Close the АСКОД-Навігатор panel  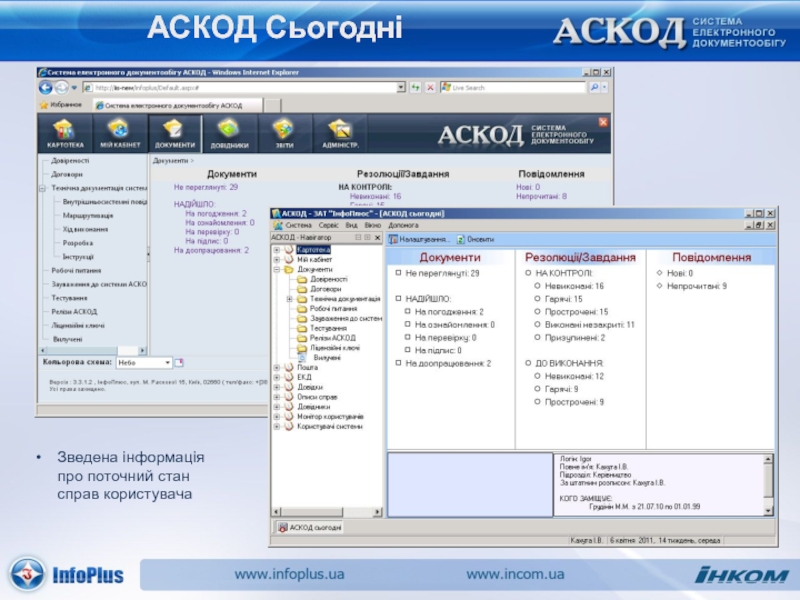click(378, 238)
